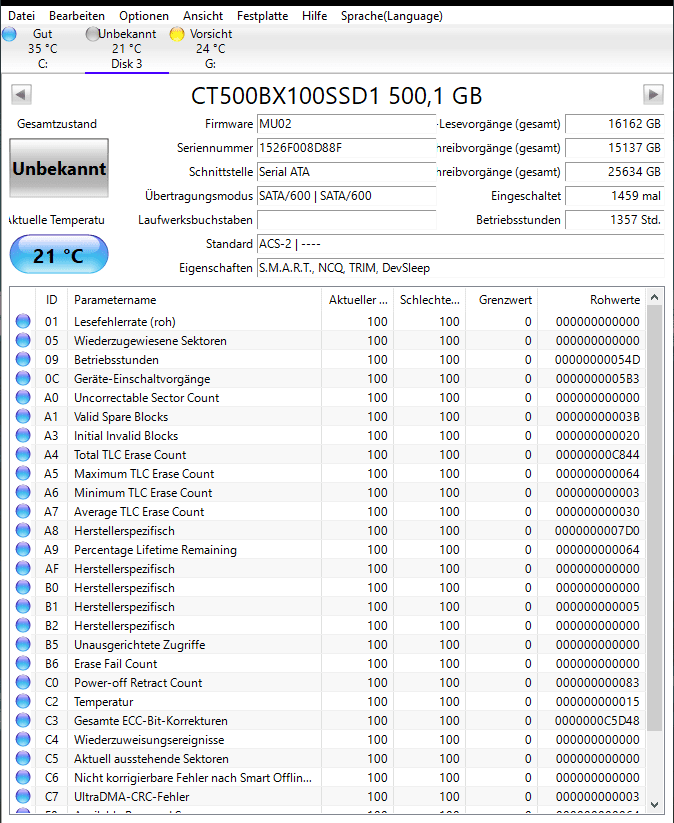674x823 pixels.
Task: Click status icon of Total TLC Erase Count
Action: (23, 454)
